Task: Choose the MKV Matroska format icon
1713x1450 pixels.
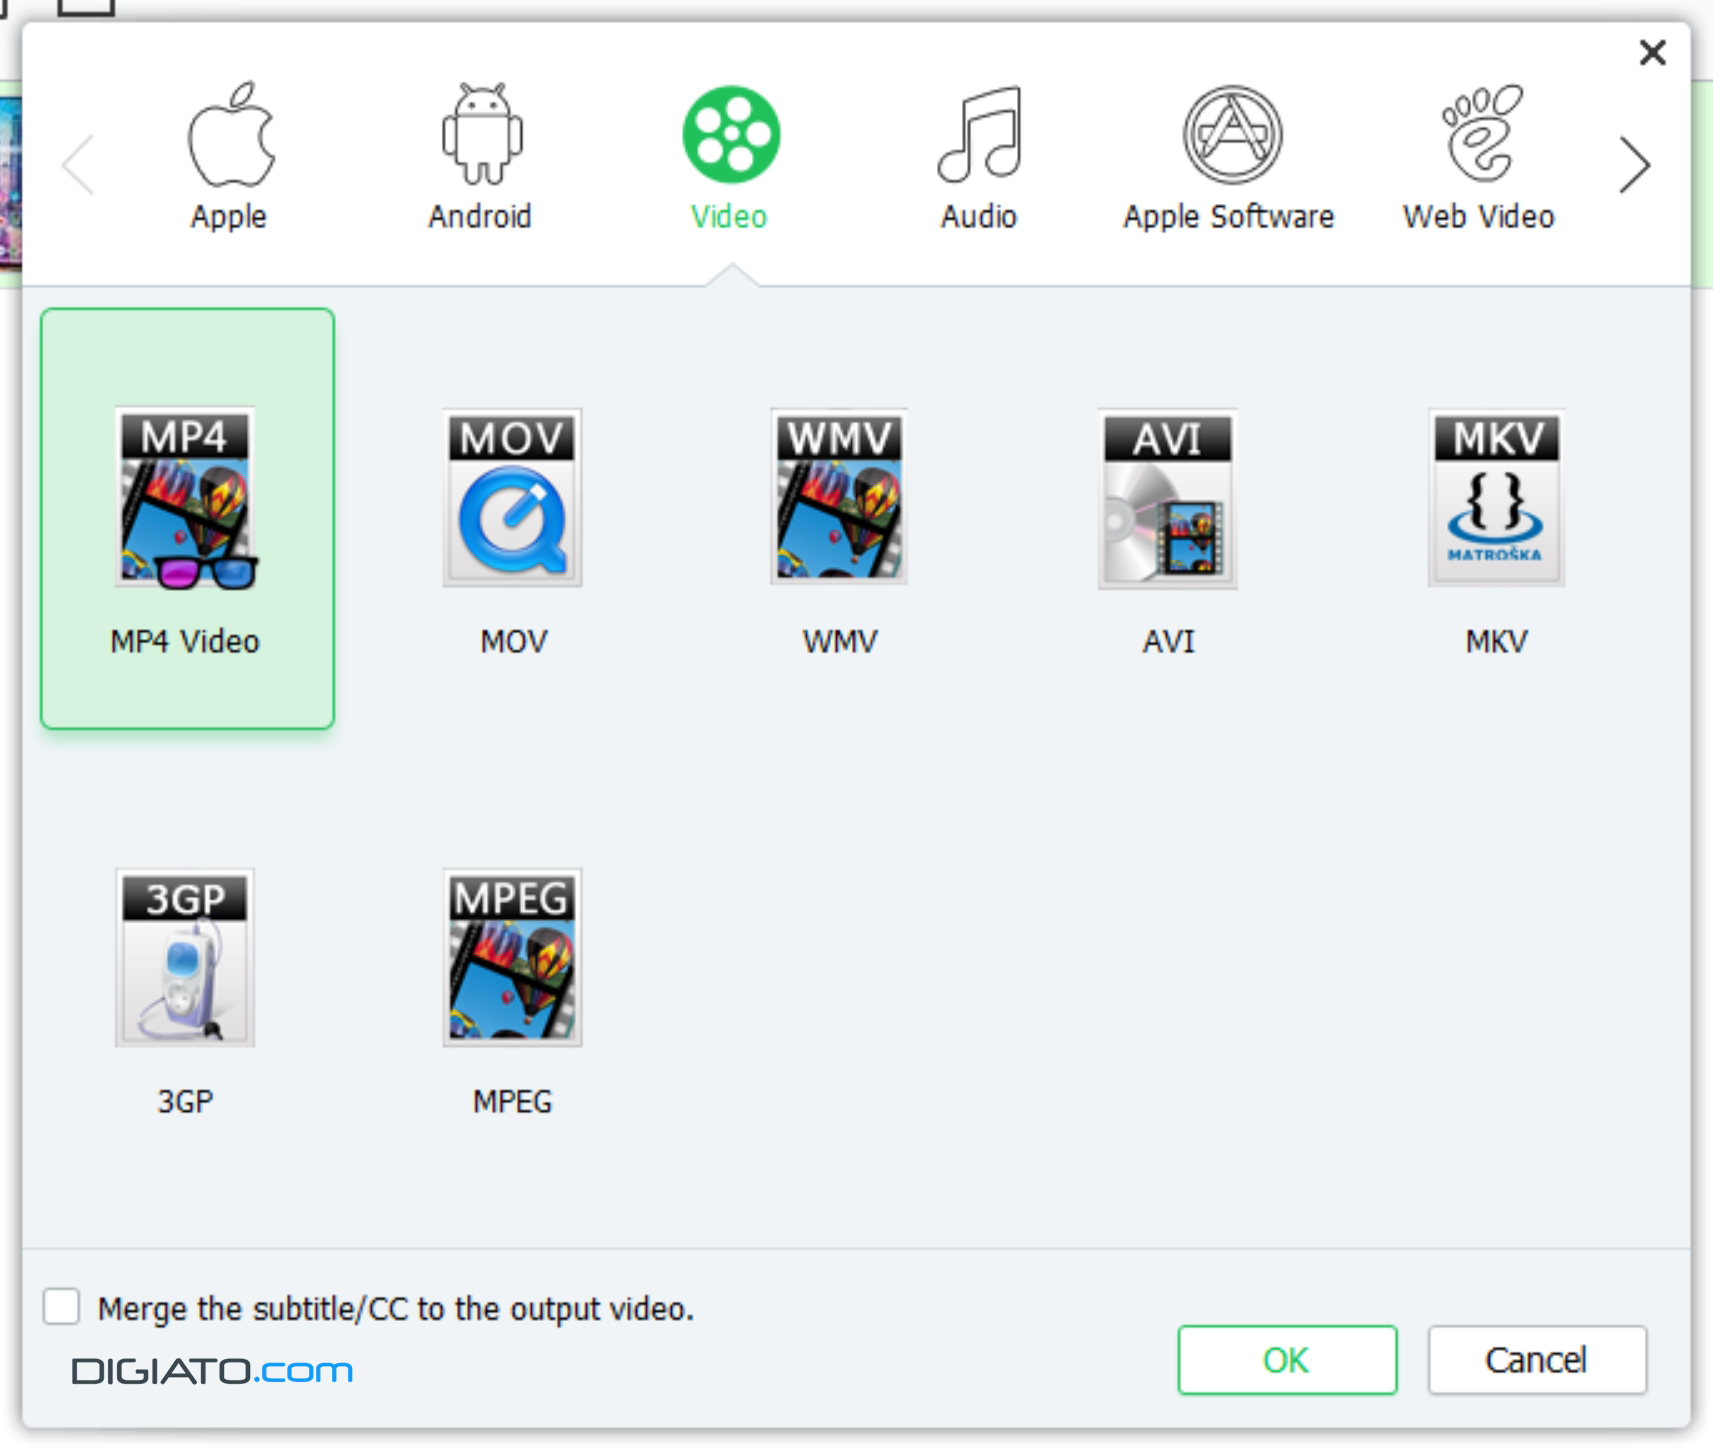Action: (x=1496, y=497)
